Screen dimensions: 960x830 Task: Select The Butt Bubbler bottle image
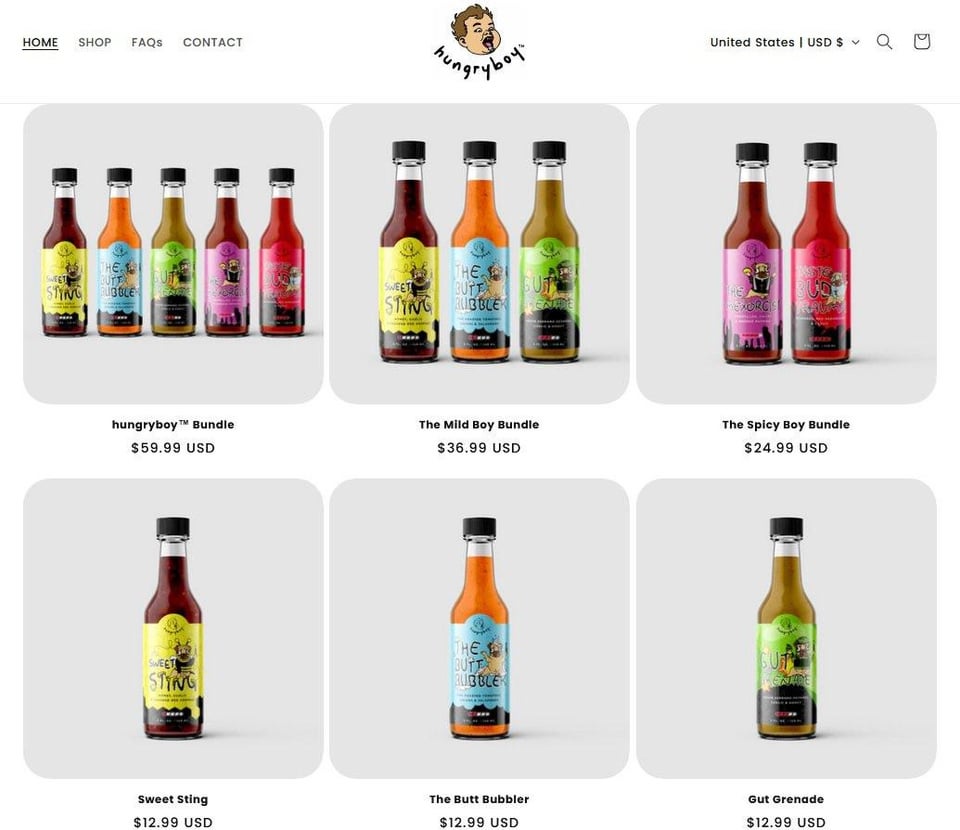(479, 629)
